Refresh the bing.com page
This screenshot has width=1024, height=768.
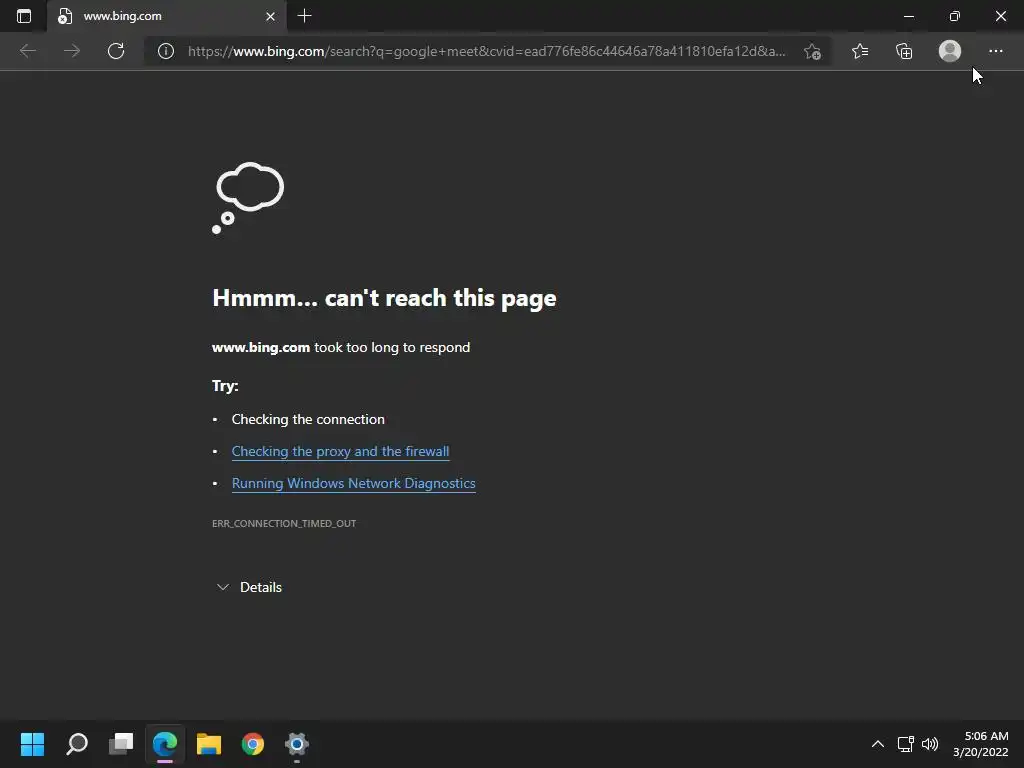(x=116, y=51)
